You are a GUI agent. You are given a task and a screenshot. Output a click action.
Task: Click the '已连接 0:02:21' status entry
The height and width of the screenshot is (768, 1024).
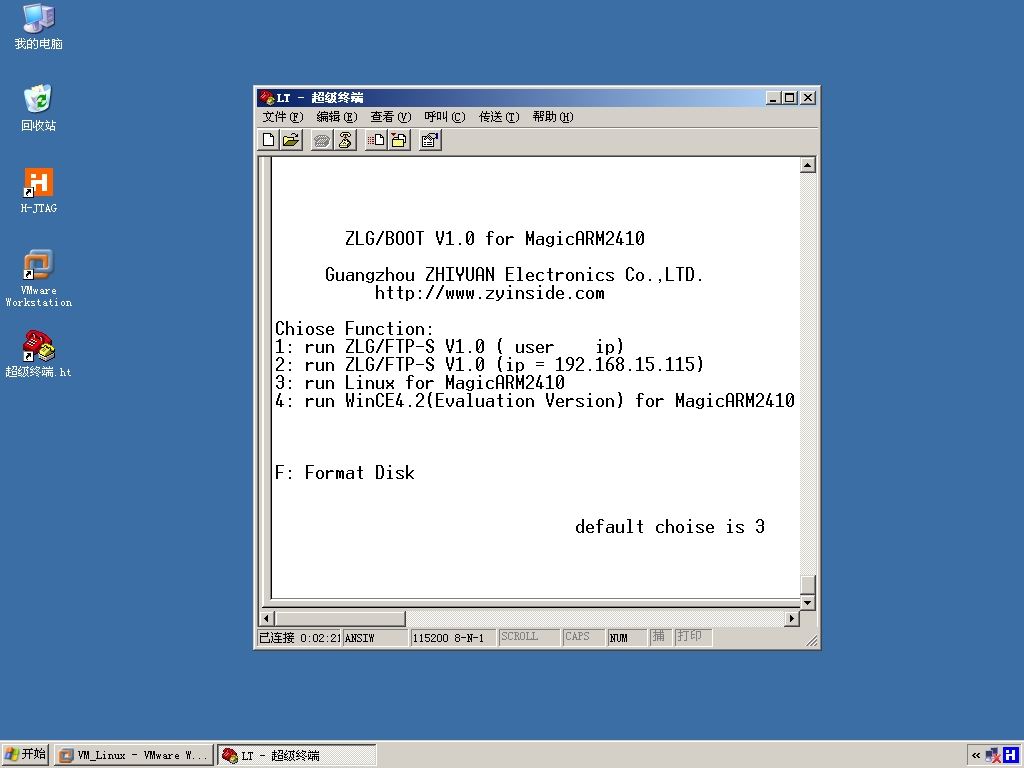pyautogui.click(x=300, y=638)
